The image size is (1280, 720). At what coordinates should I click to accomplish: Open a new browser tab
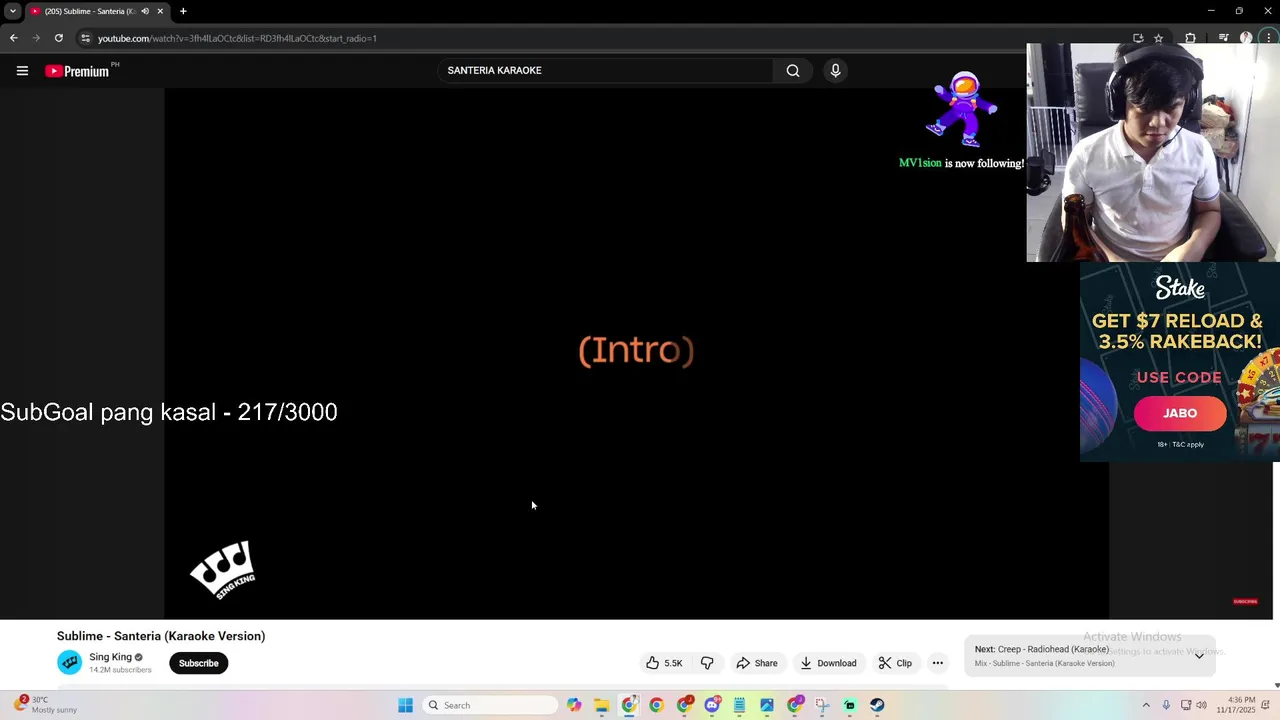pos(183,11)
